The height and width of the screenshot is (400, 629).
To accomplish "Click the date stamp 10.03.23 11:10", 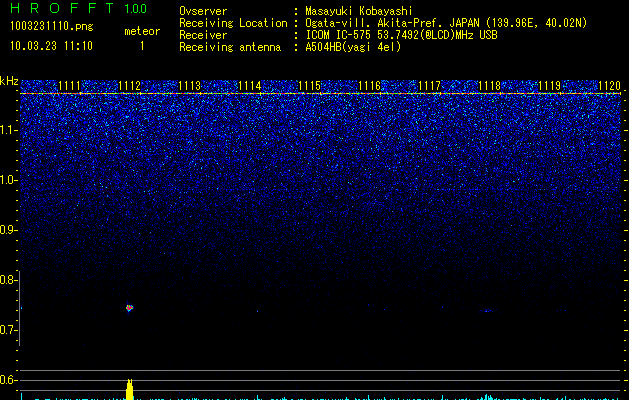I will (x=51, y=46).
